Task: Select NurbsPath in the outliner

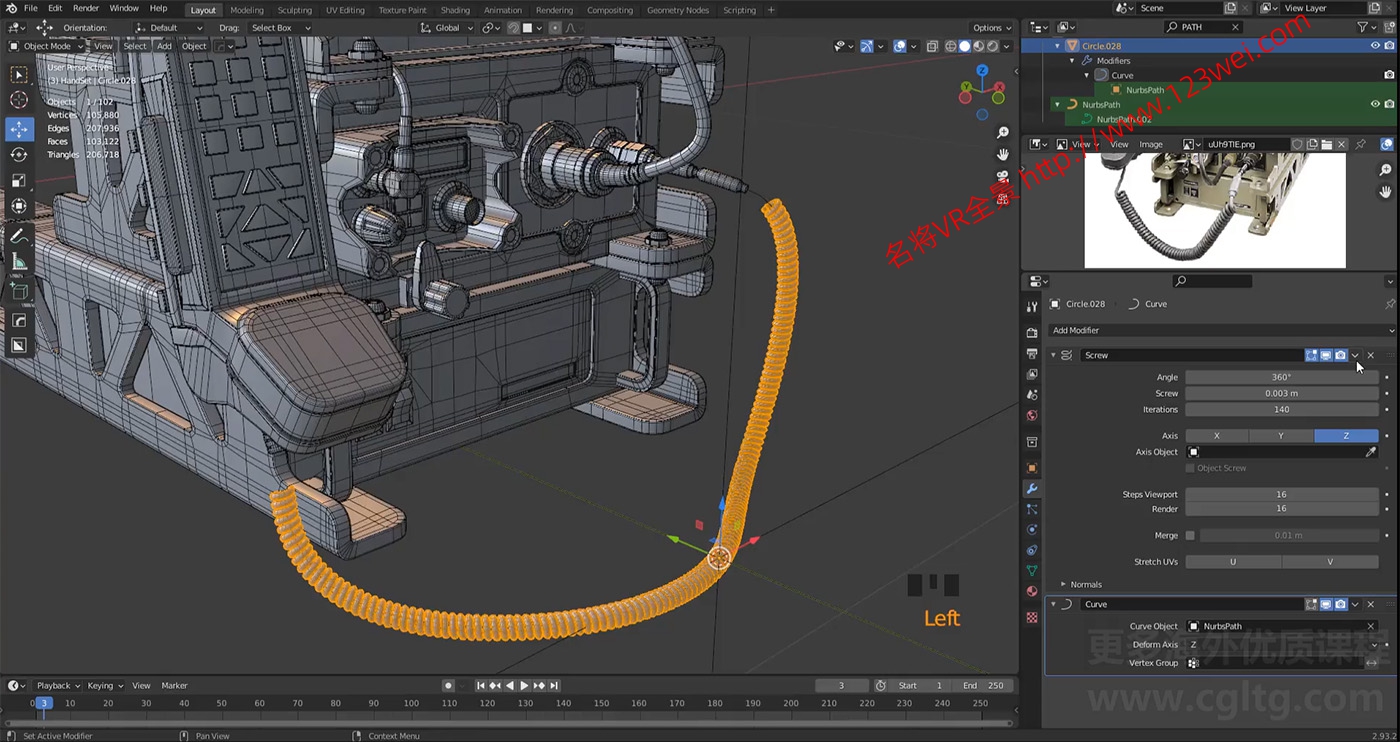Action: [x=1100, y=104]
